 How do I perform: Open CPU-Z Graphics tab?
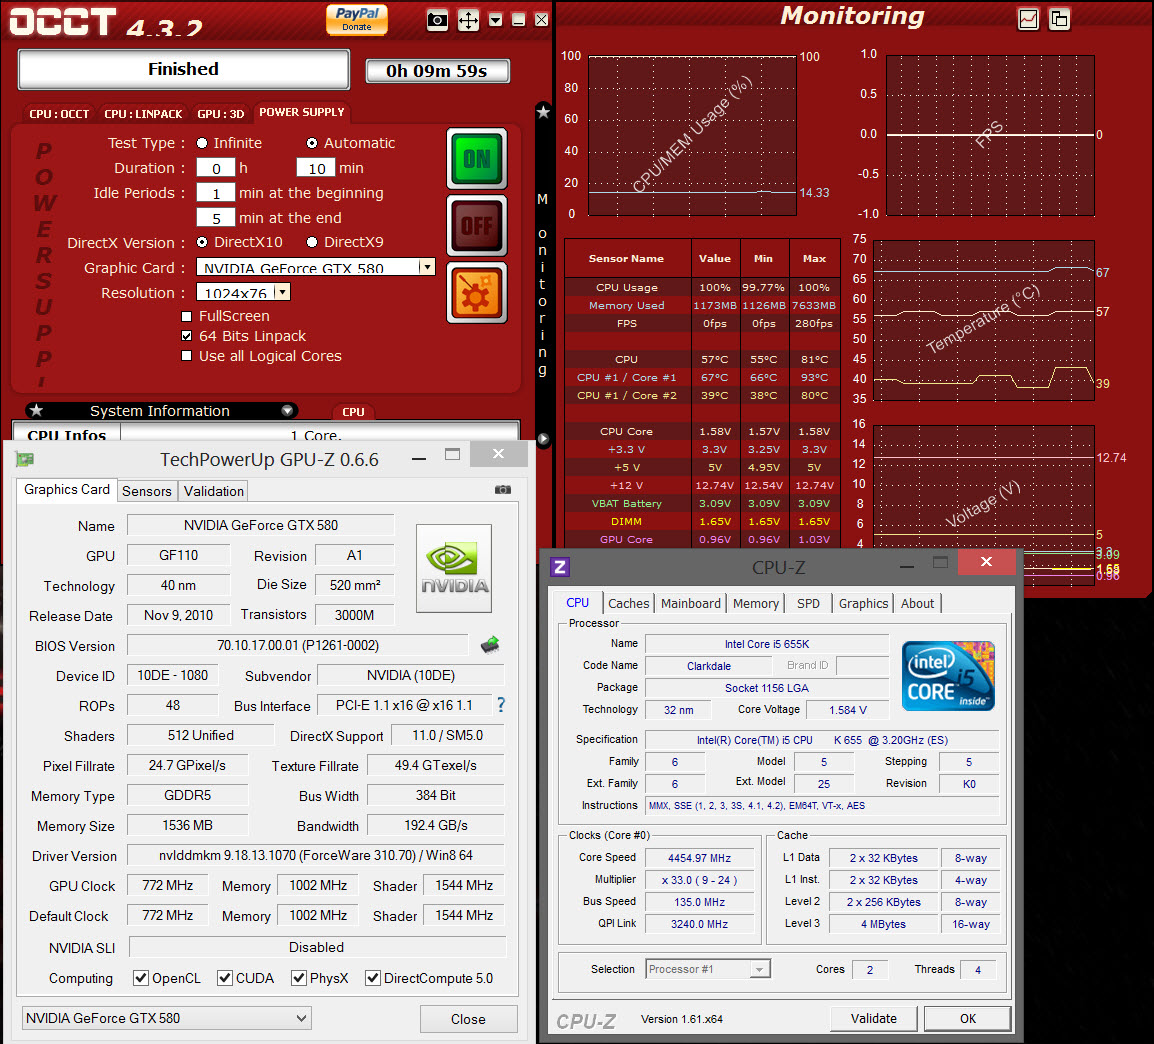click(863, 603)
